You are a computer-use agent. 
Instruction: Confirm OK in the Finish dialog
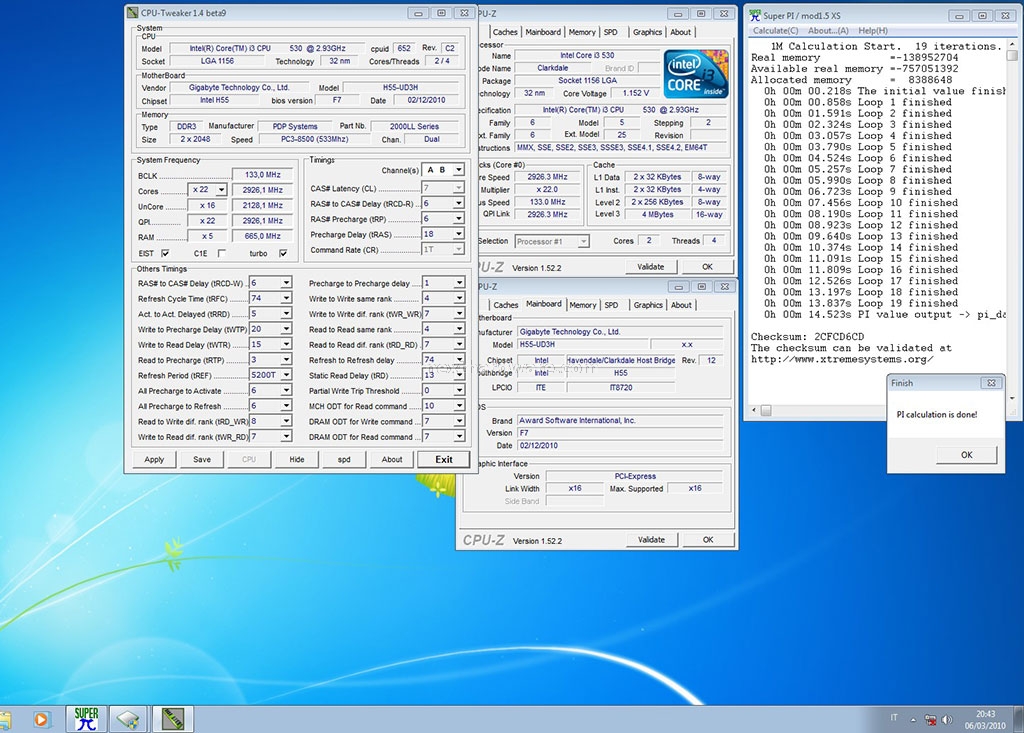967,455
